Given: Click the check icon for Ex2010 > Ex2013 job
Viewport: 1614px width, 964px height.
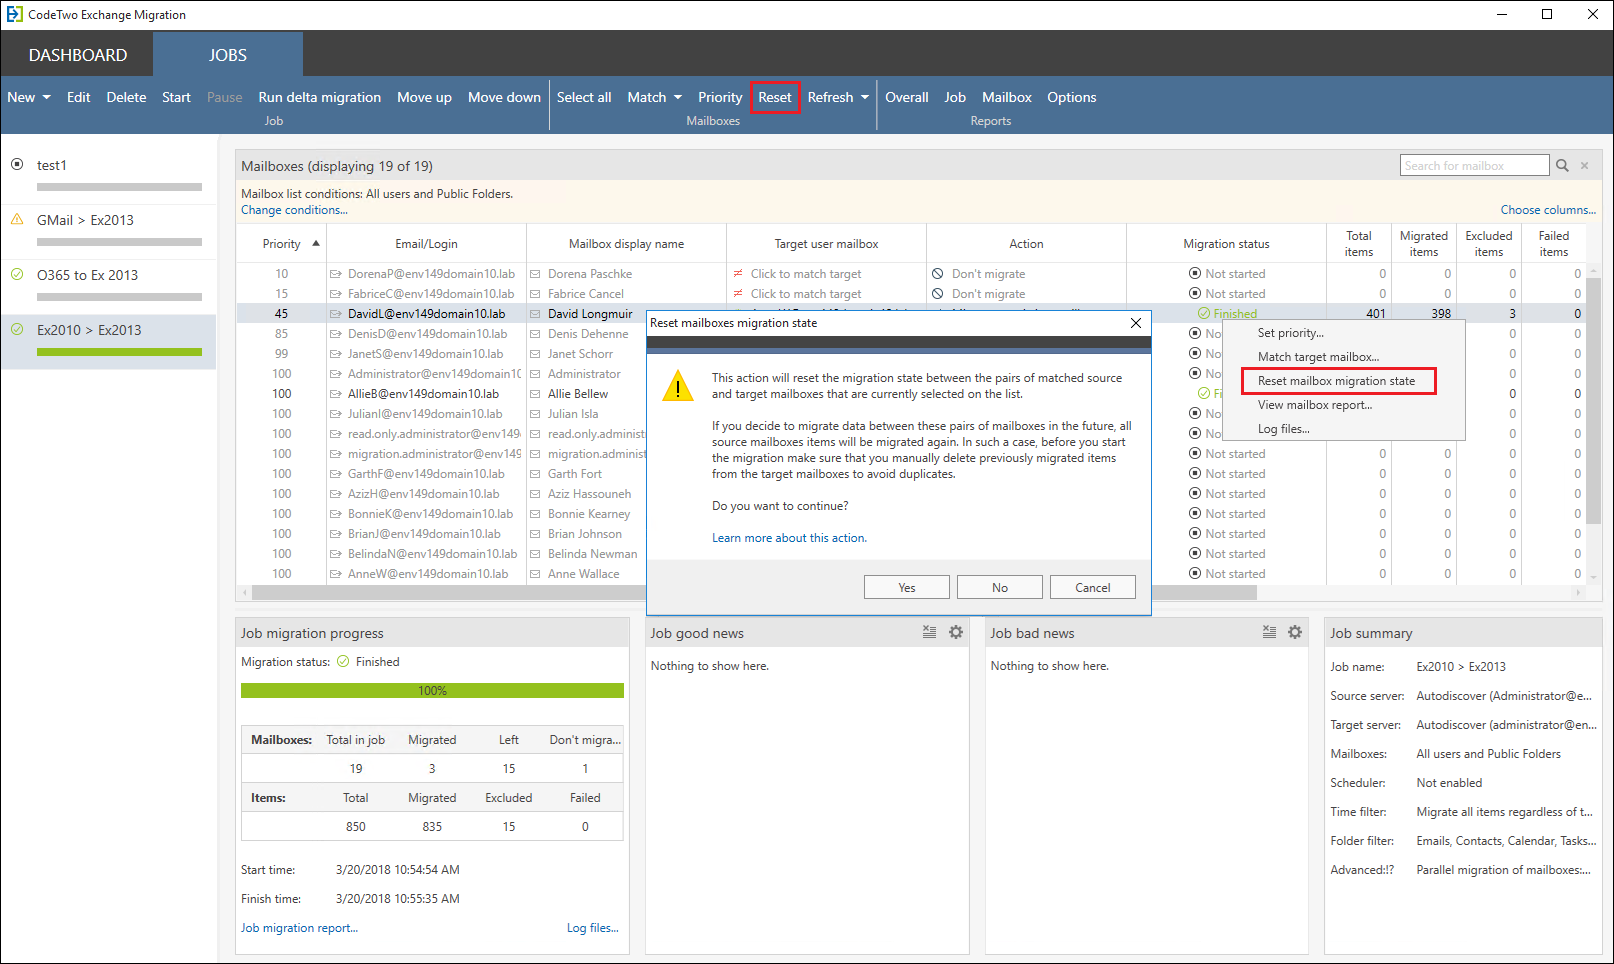Looking at the screenshot, I should (17, 329).
